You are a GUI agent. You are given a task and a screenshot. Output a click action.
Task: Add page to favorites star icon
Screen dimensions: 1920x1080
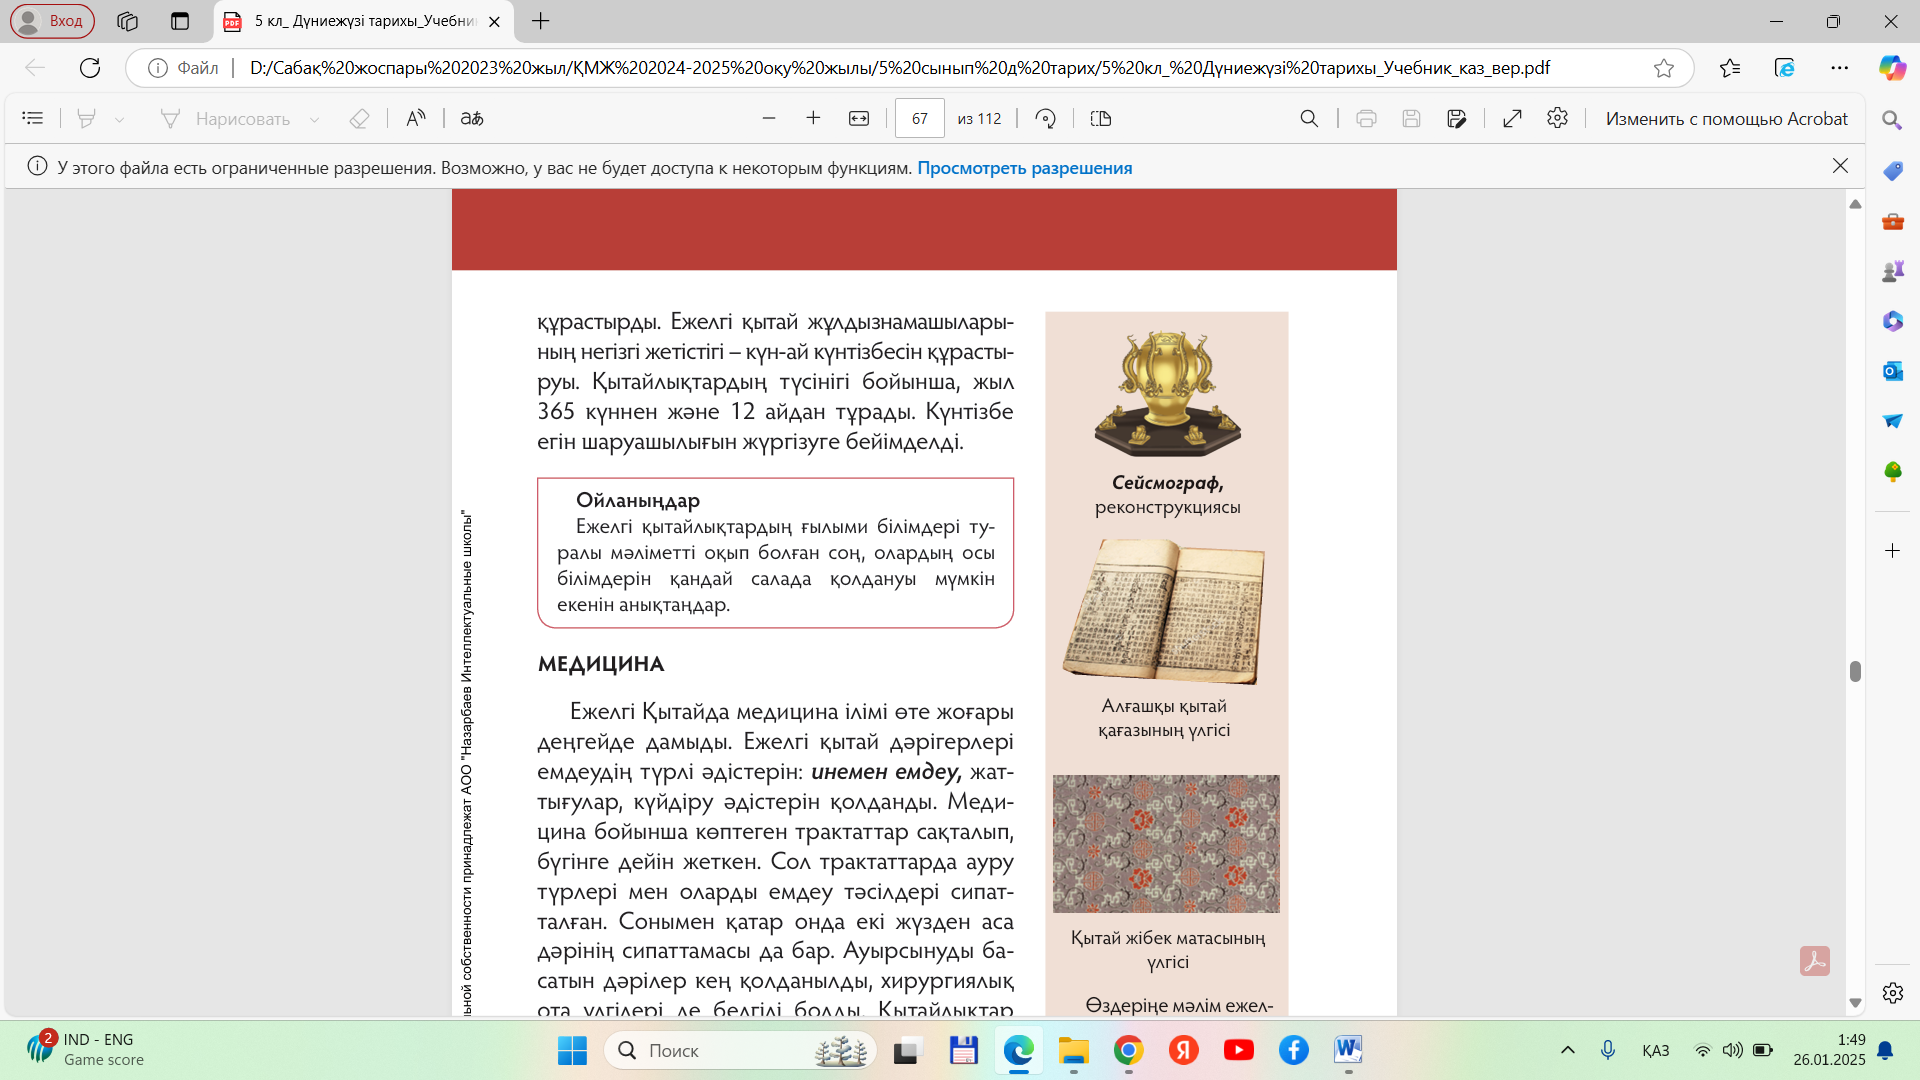(1664, 68)
